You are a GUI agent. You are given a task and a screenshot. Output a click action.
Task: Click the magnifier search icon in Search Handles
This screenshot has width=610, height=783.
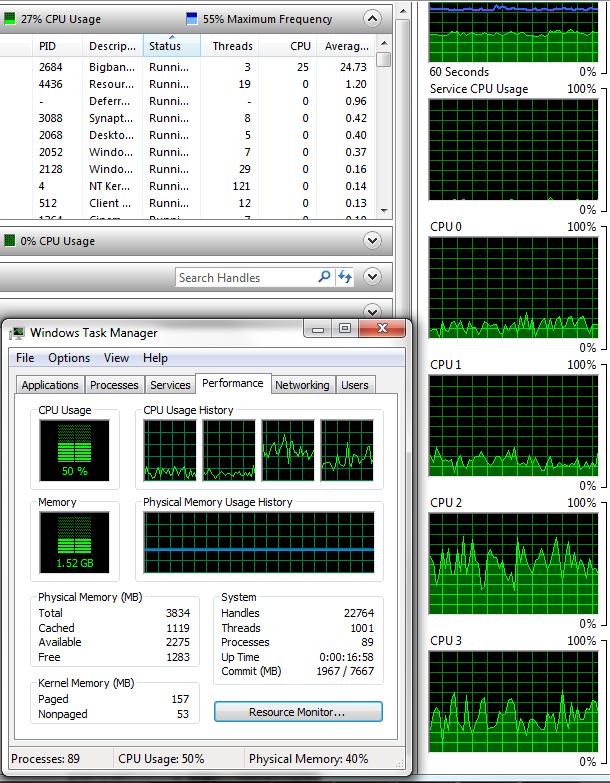pos(324,277)
